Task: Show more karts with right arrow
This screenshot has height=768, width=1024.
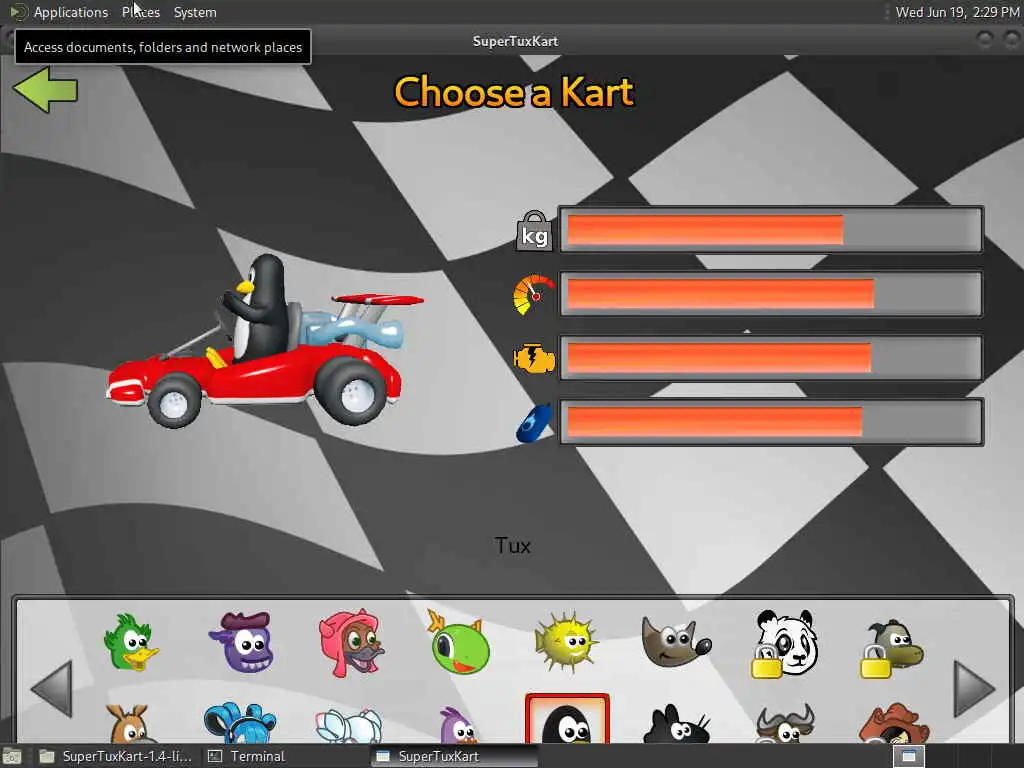Action: [x=974, y=689]
